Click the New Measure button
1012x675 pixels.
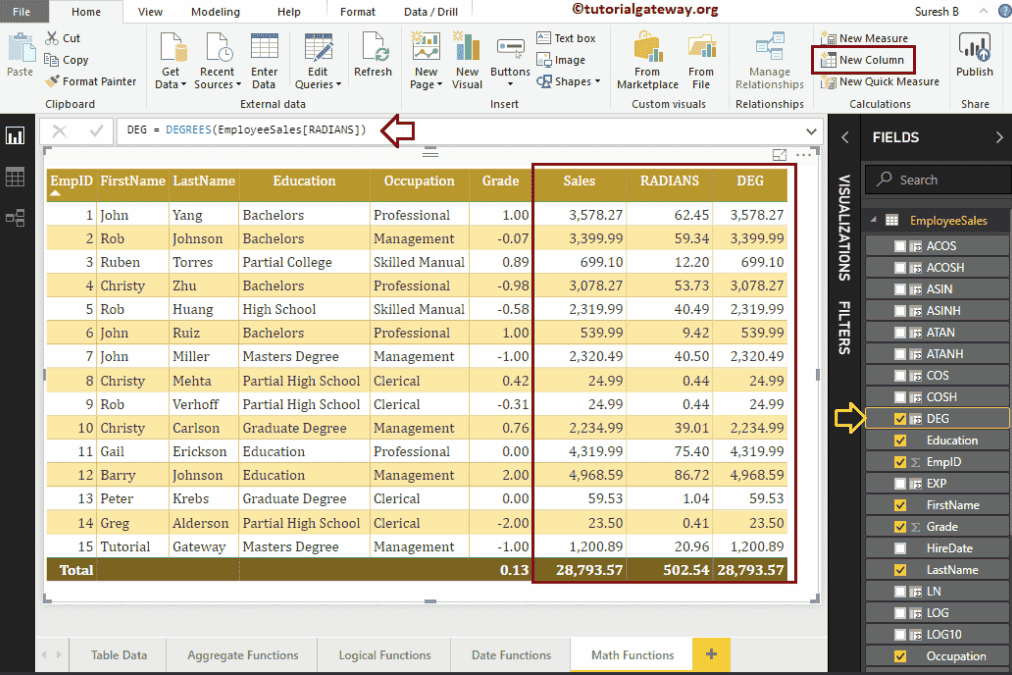(x=864, y=38)
